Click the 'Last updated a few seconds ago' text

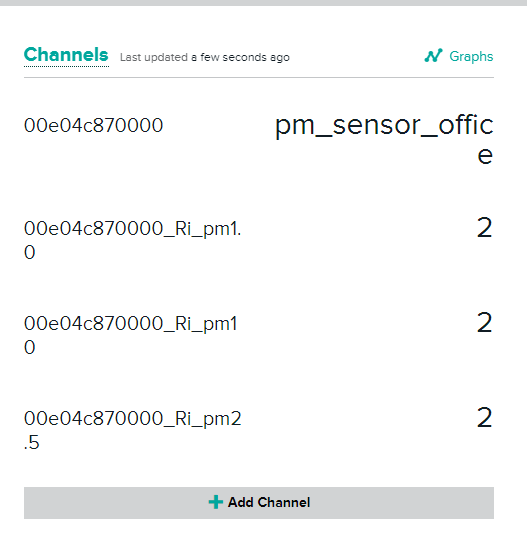(x=205, y=57)
